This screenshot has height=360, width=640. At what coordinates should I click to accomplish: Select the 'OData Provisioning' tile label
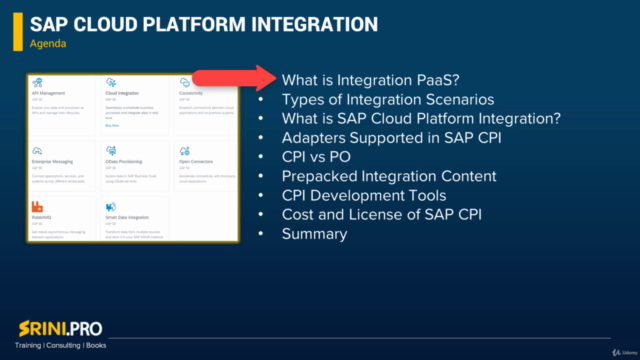click(124, 162)
